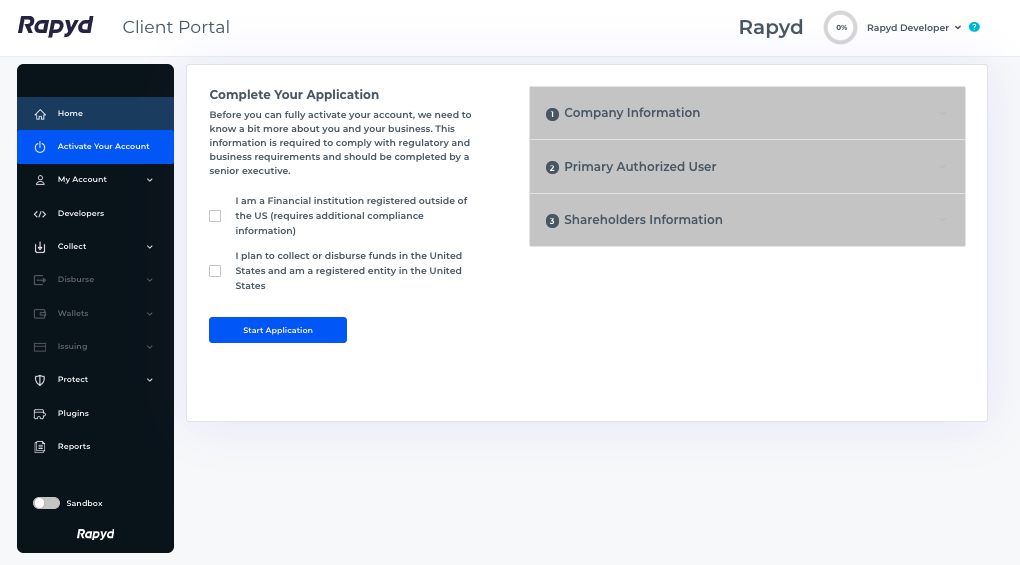The width and height of the screenshot is (1020, 565).
Task: Click the 0% progress circle indicator
Action: click(x=840, y=27)
